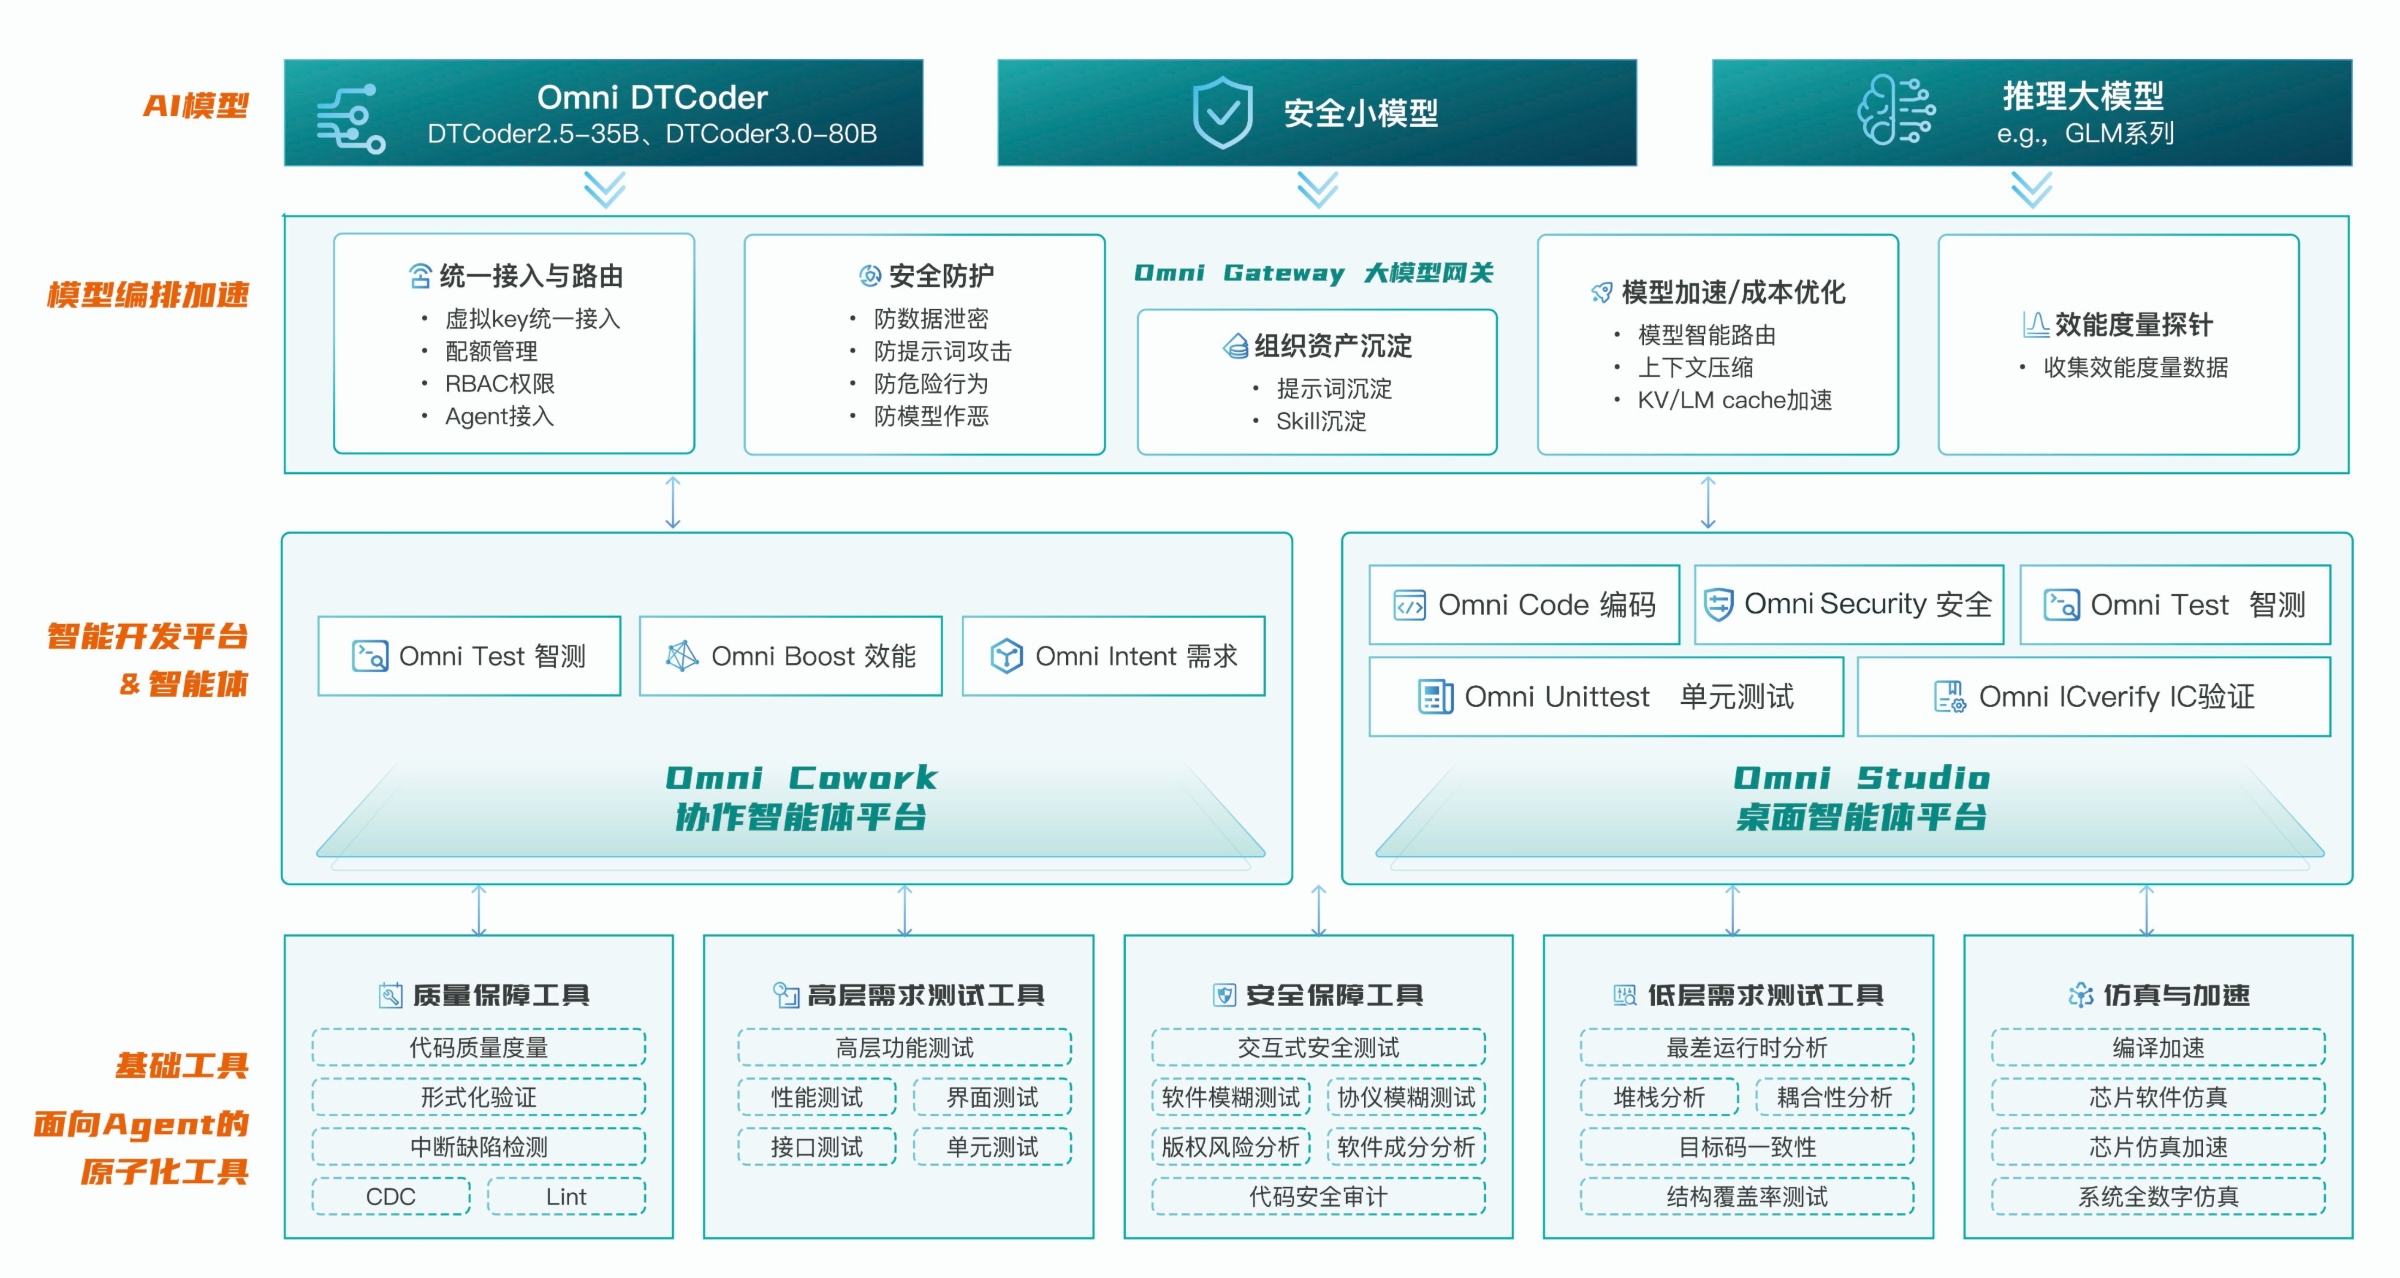Click the Omni Studio 桌面智能体平台 label
The image size is (2400, 1278).
tap(1861, 798)
